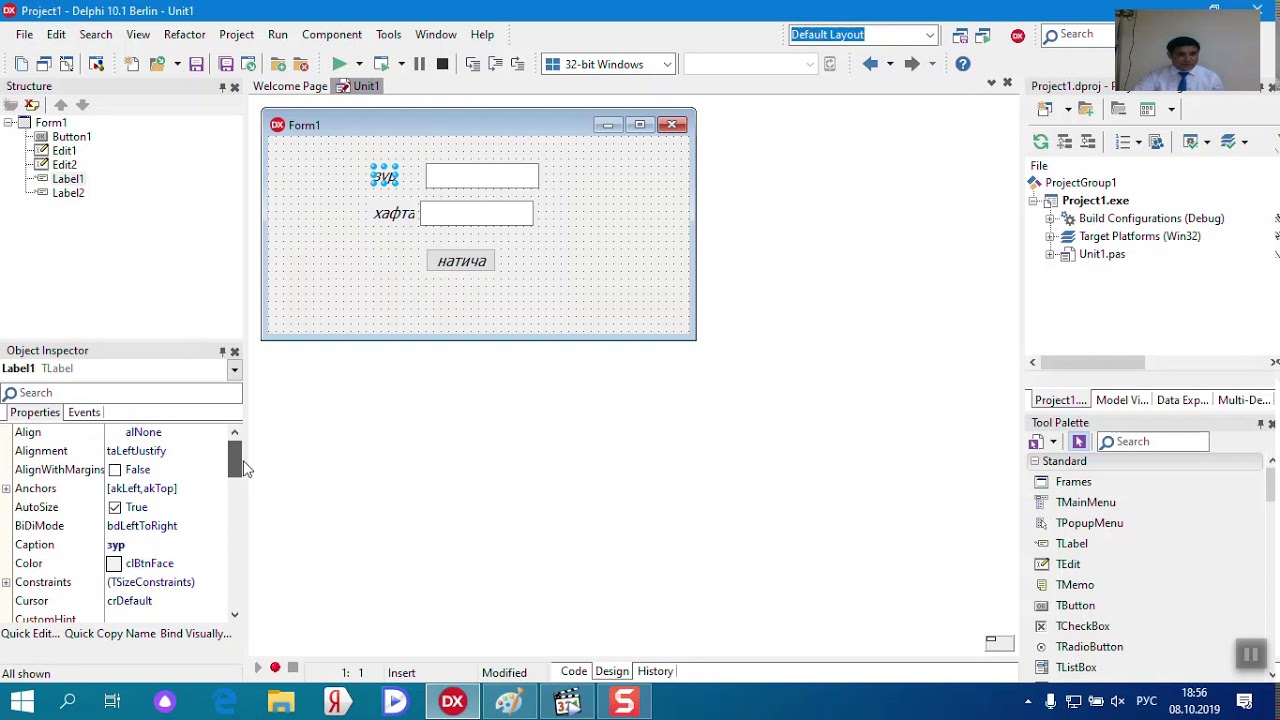The height and width of the screenshot is (720, 1280).
Task: Toggle the AutoSize True checkbox
Action: coord(115,507)
